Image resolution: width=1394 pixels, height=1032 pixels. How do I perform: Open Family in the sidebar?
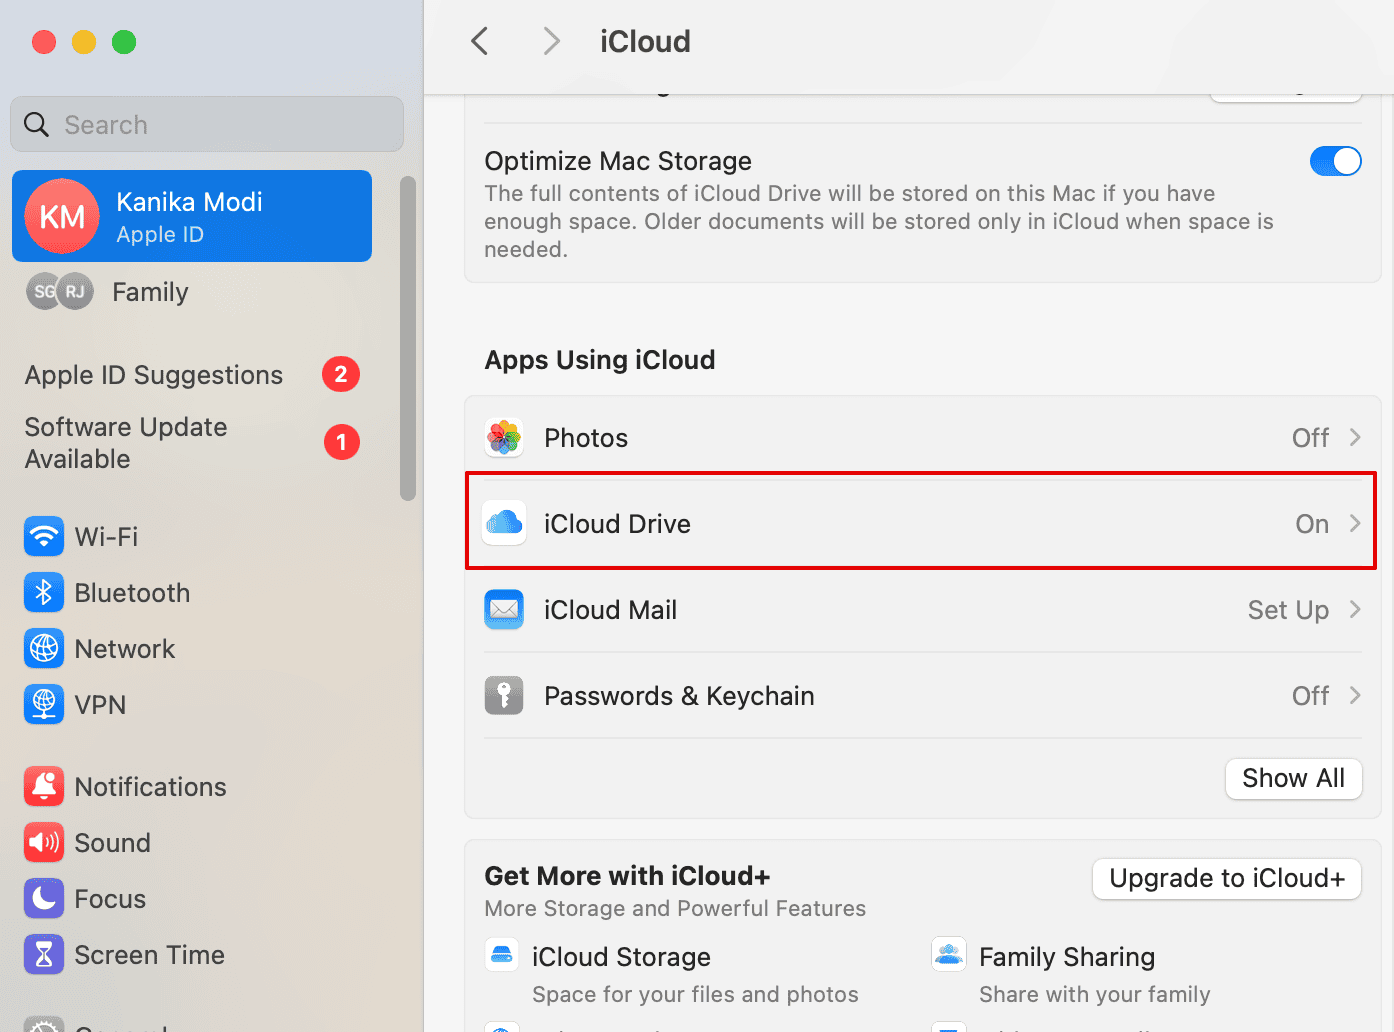(150, 292)
